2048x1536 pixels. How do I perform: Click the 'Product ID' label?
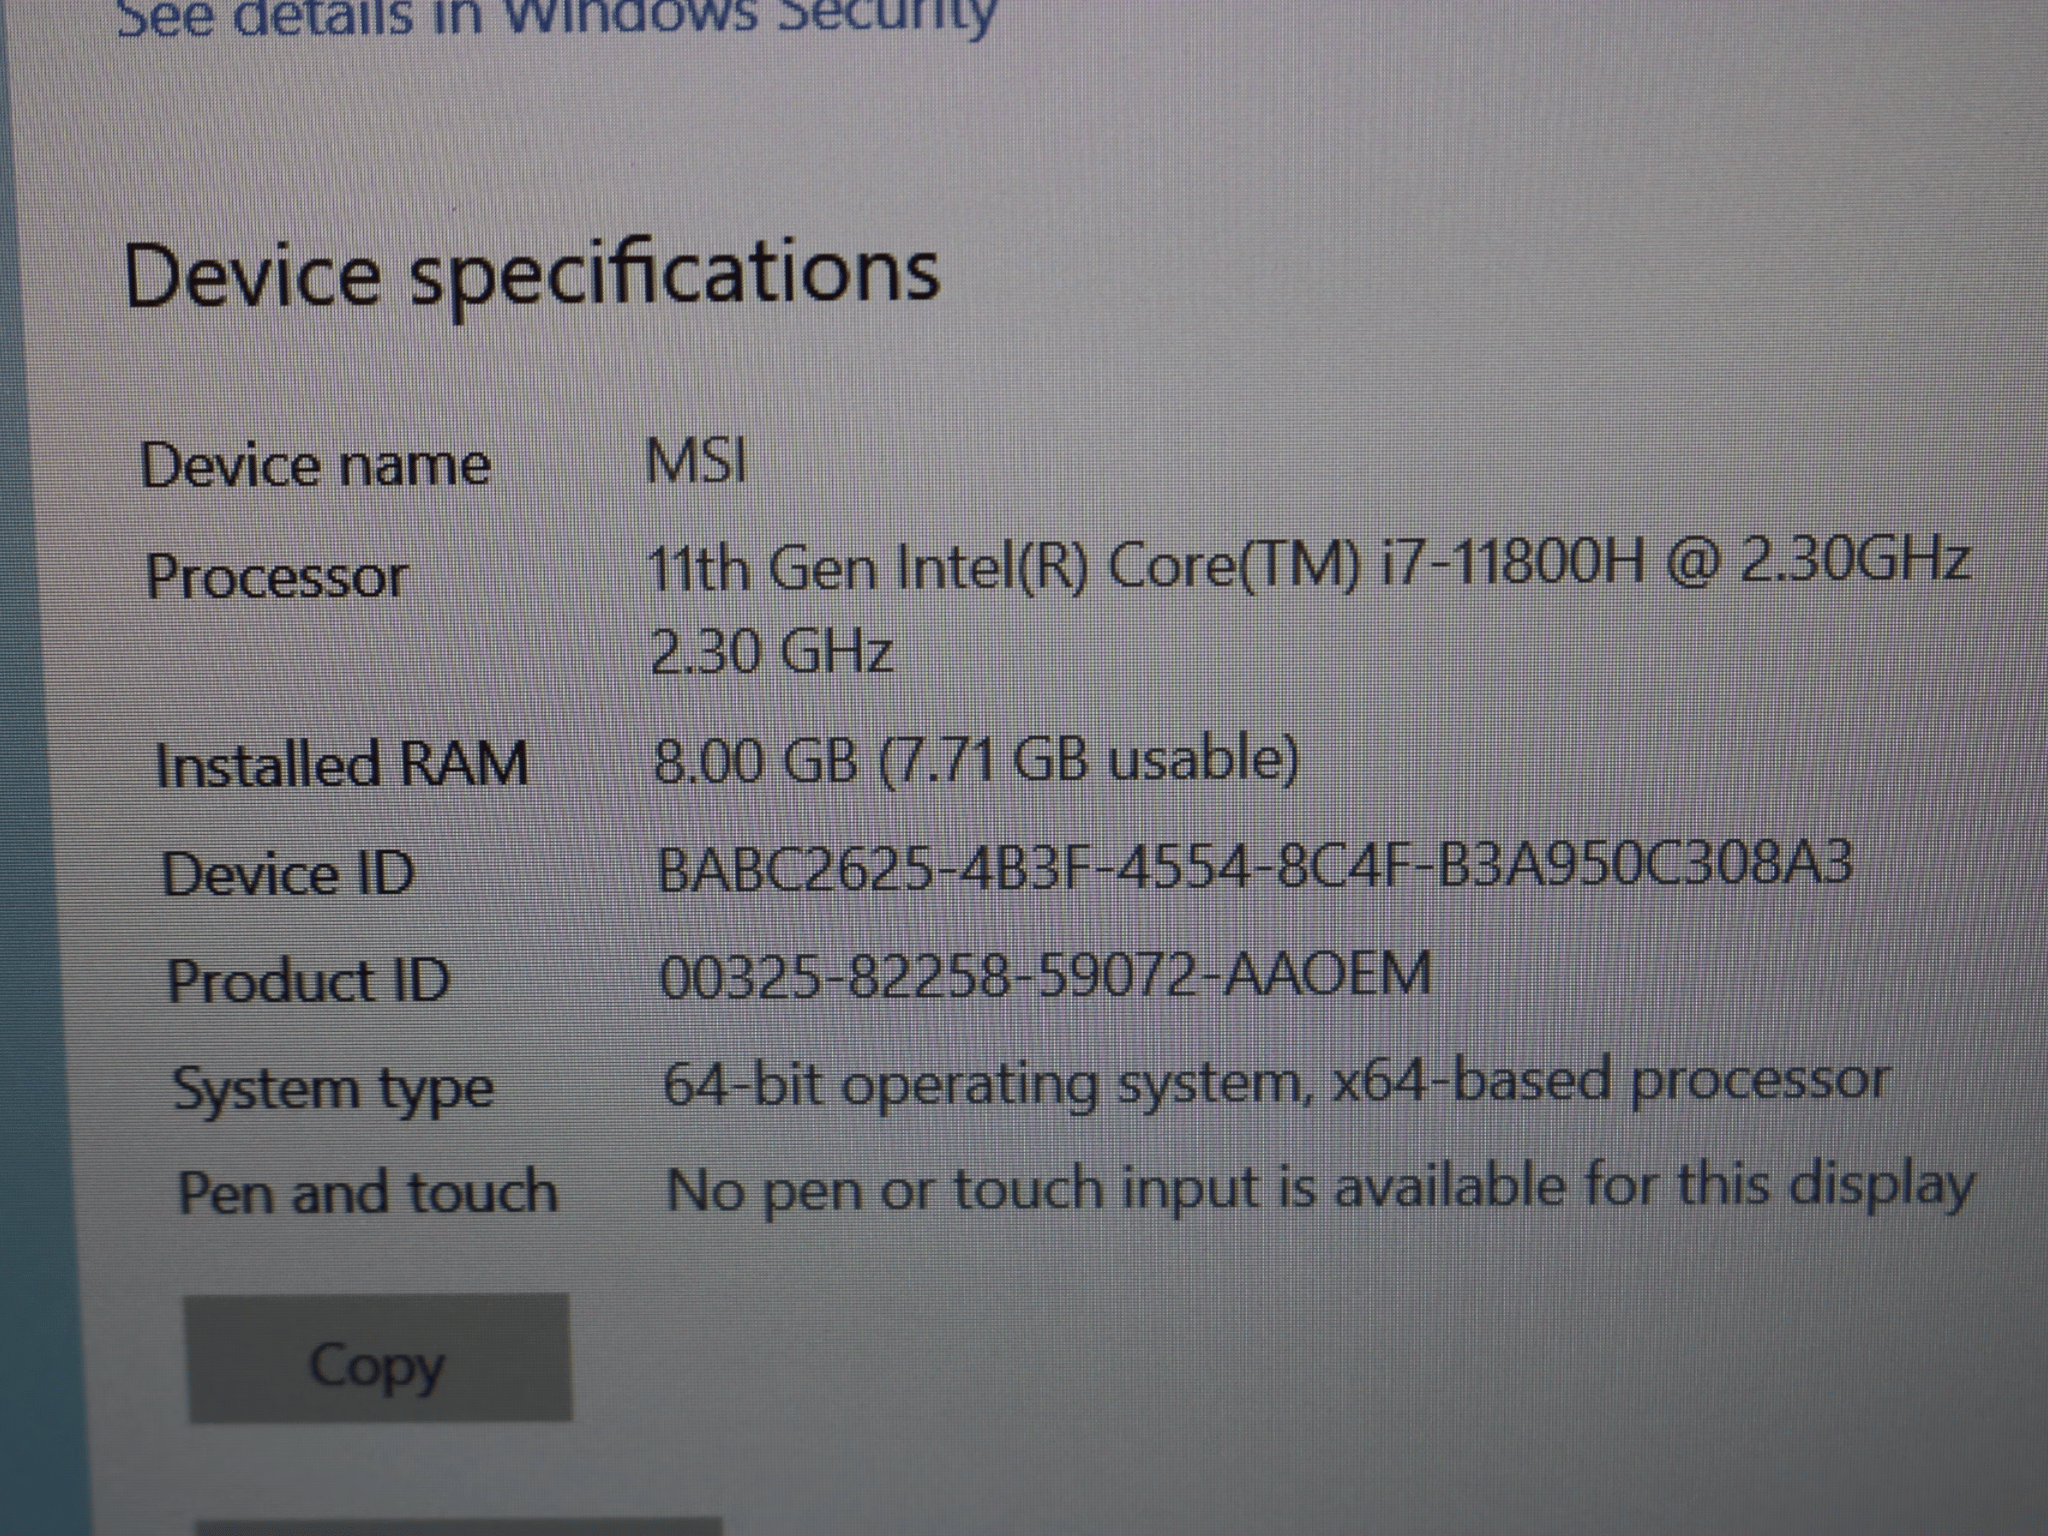click(x=308, y=980)
